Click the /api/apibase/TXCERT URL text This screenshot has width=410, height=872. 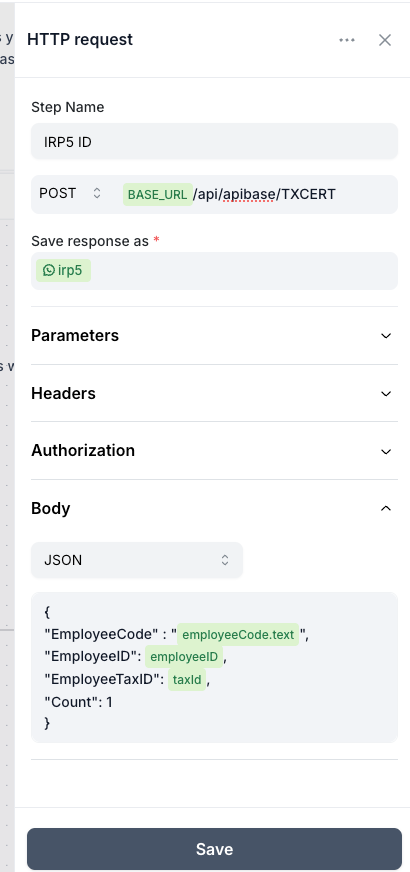pyautogui.click(x=264, y=194)
